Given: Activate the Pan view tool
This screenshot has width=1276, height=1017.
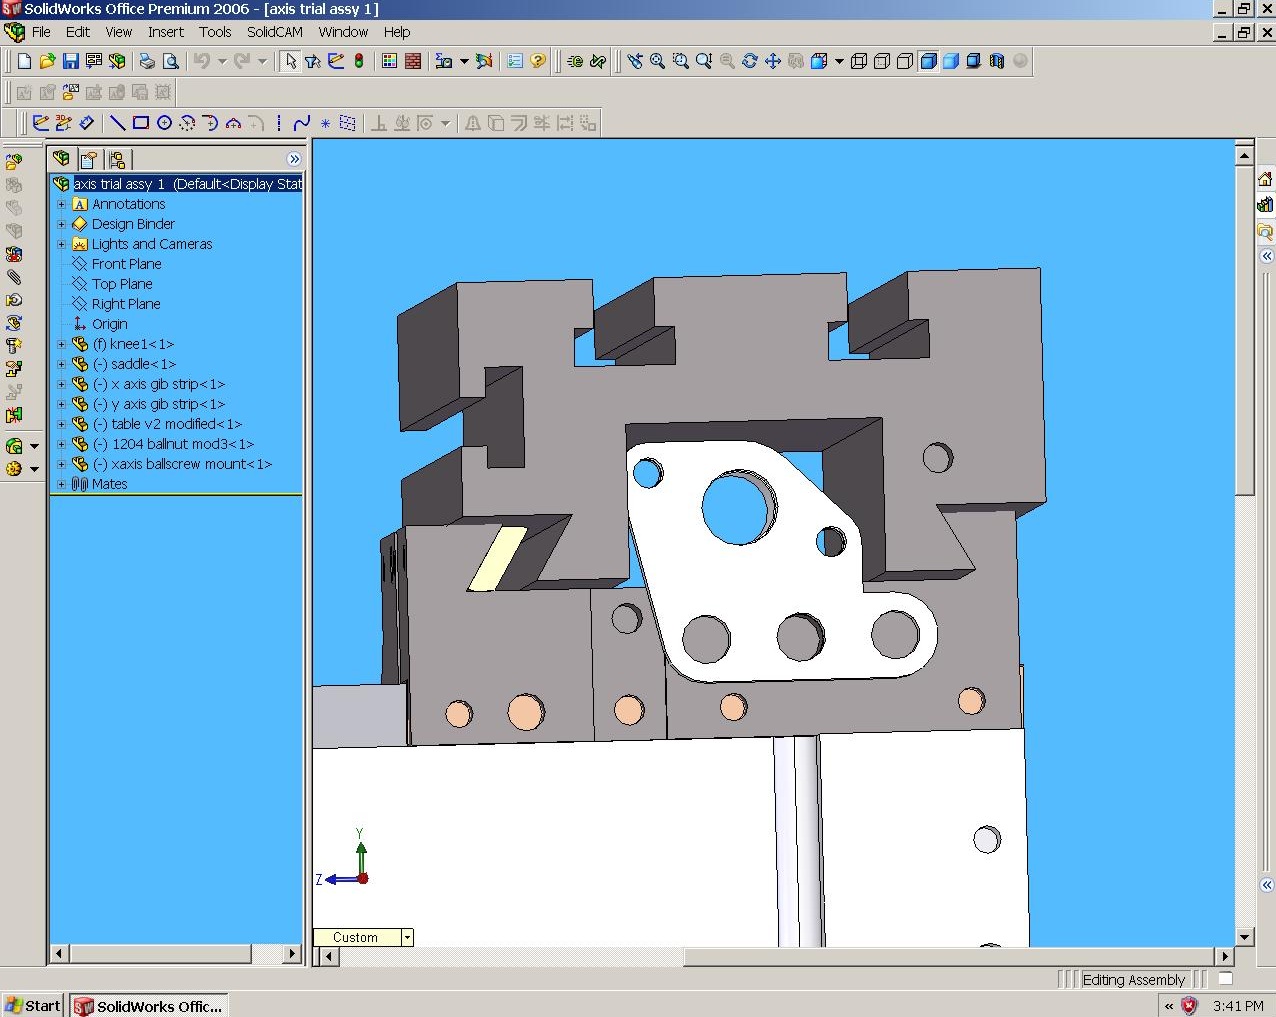Looking at the screenshot, I should [x=773, y=61].
